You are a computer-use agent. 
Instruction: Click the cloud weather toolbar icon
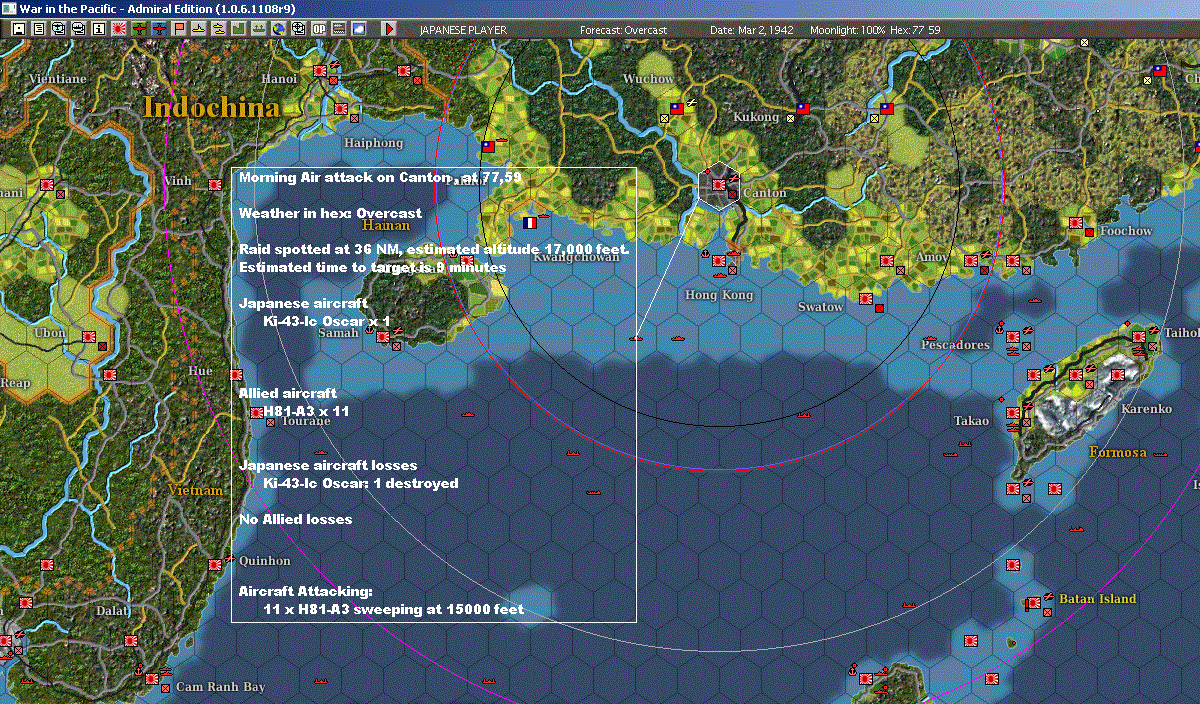pyautogui.click(x=358, y=29)
